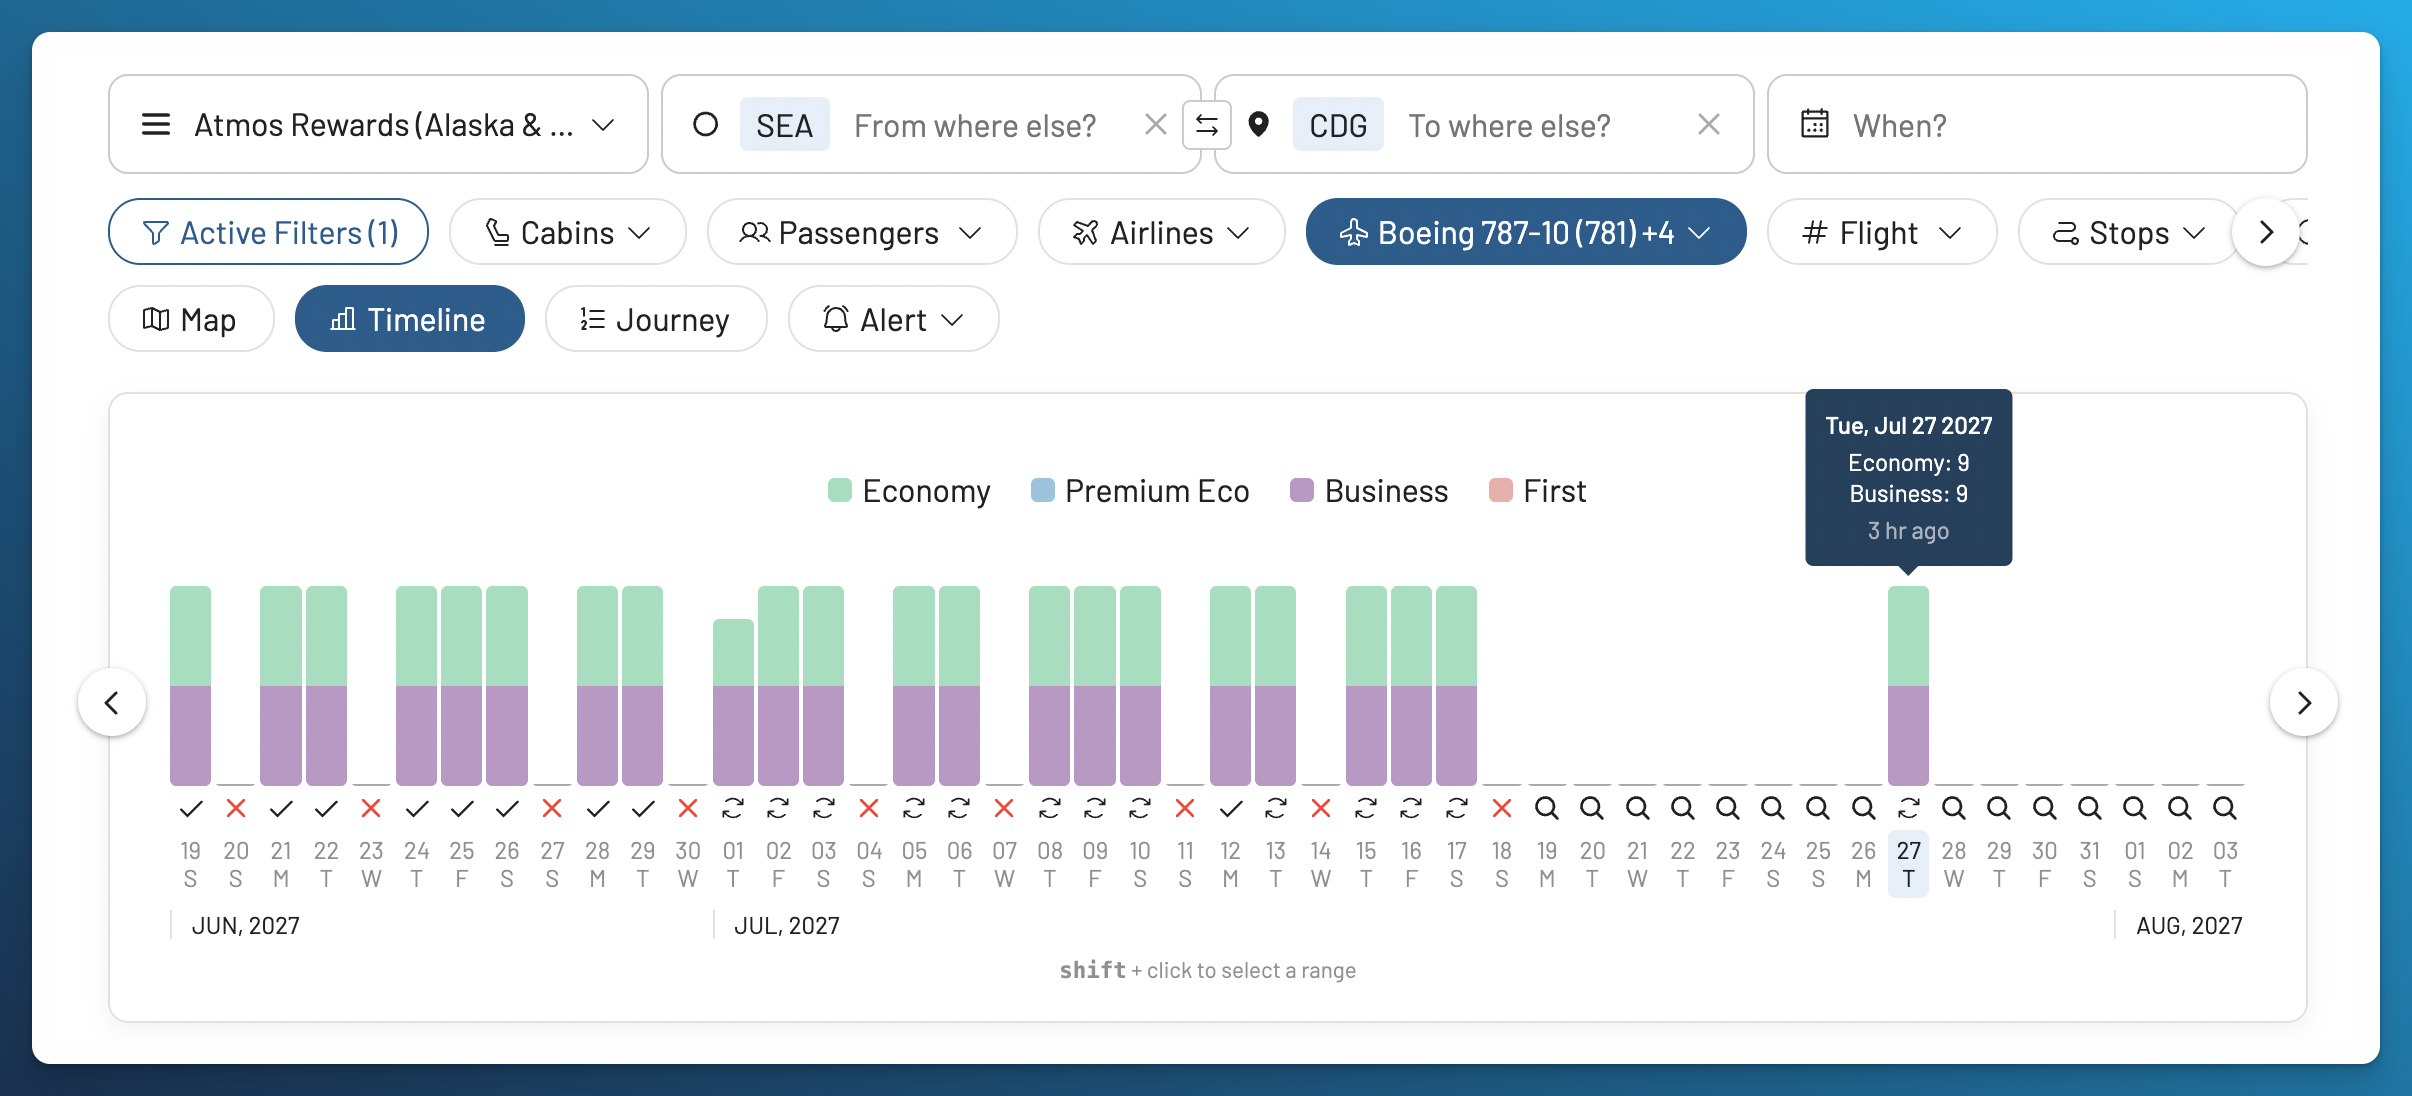The height and width of the screenshot is (1096, 2412).
Task: Open the Flight number dropdown
Action: click(1882, 232)
